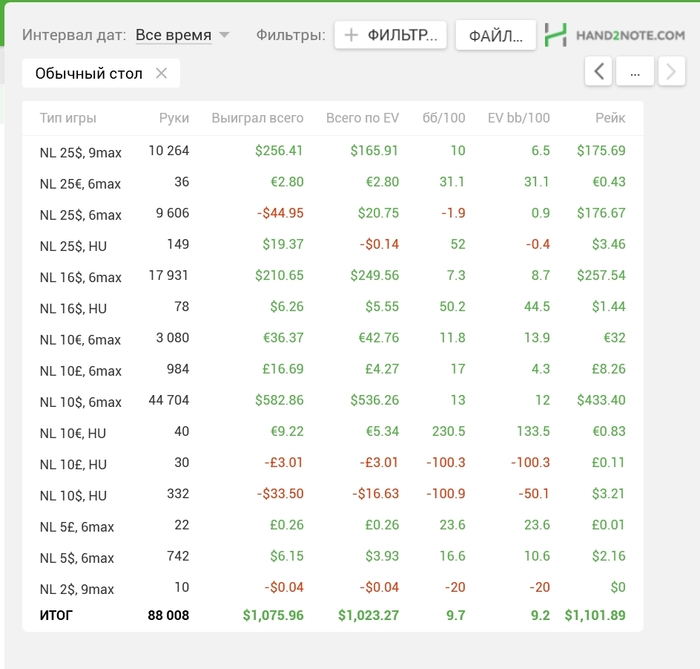Remove the Обычный стол filter chip
Viewport: 700px width, 669px height.
(161, 73)
